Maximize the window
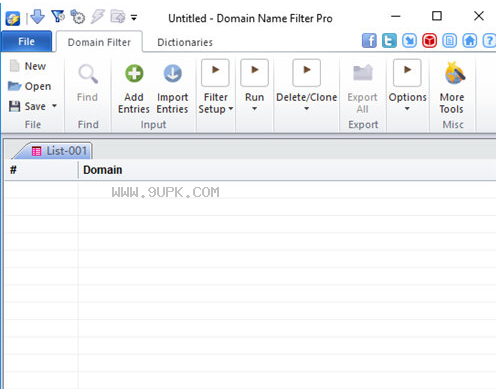This screenshot has width=496, height=389. pos(437,16)
